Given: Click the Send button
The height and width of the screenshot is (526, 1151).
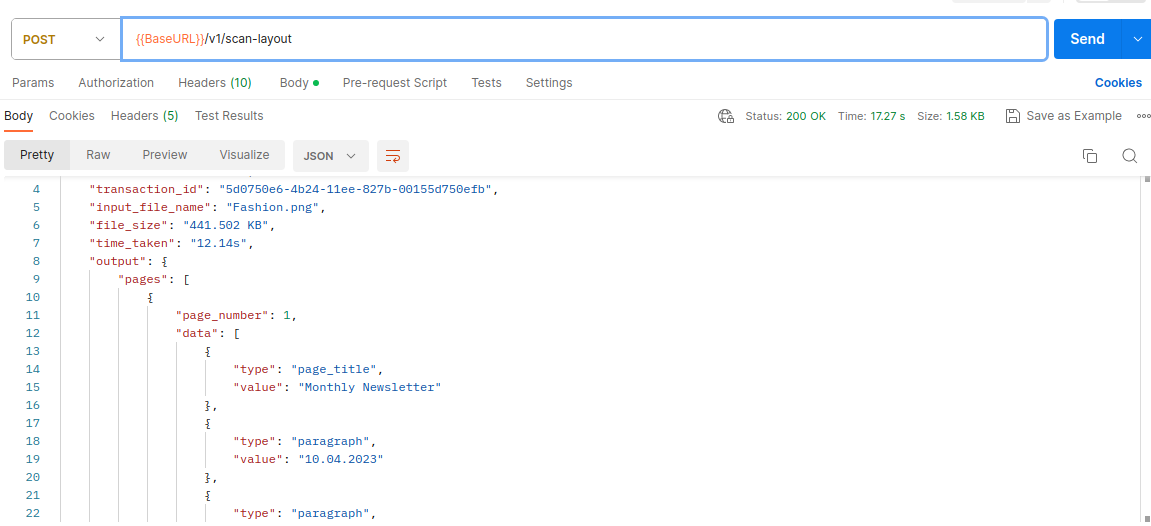Looking at the screenshot, I should click(1088, 40).
